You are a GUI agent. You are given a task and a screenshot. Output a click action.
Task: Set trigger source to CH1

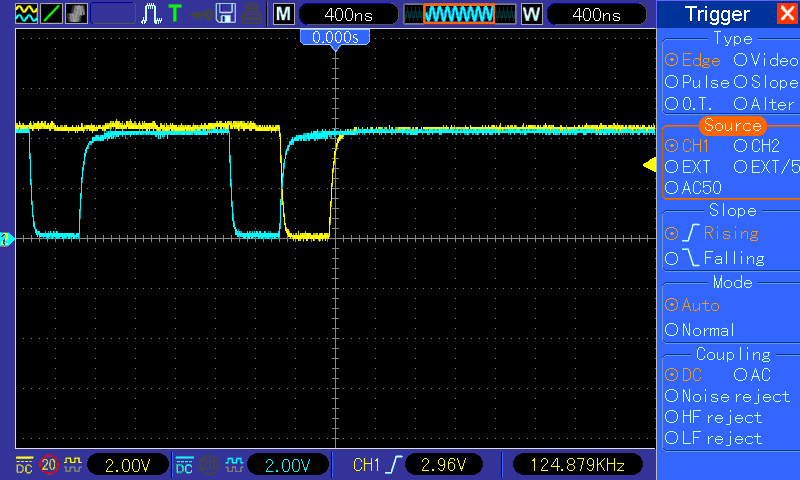687,146
